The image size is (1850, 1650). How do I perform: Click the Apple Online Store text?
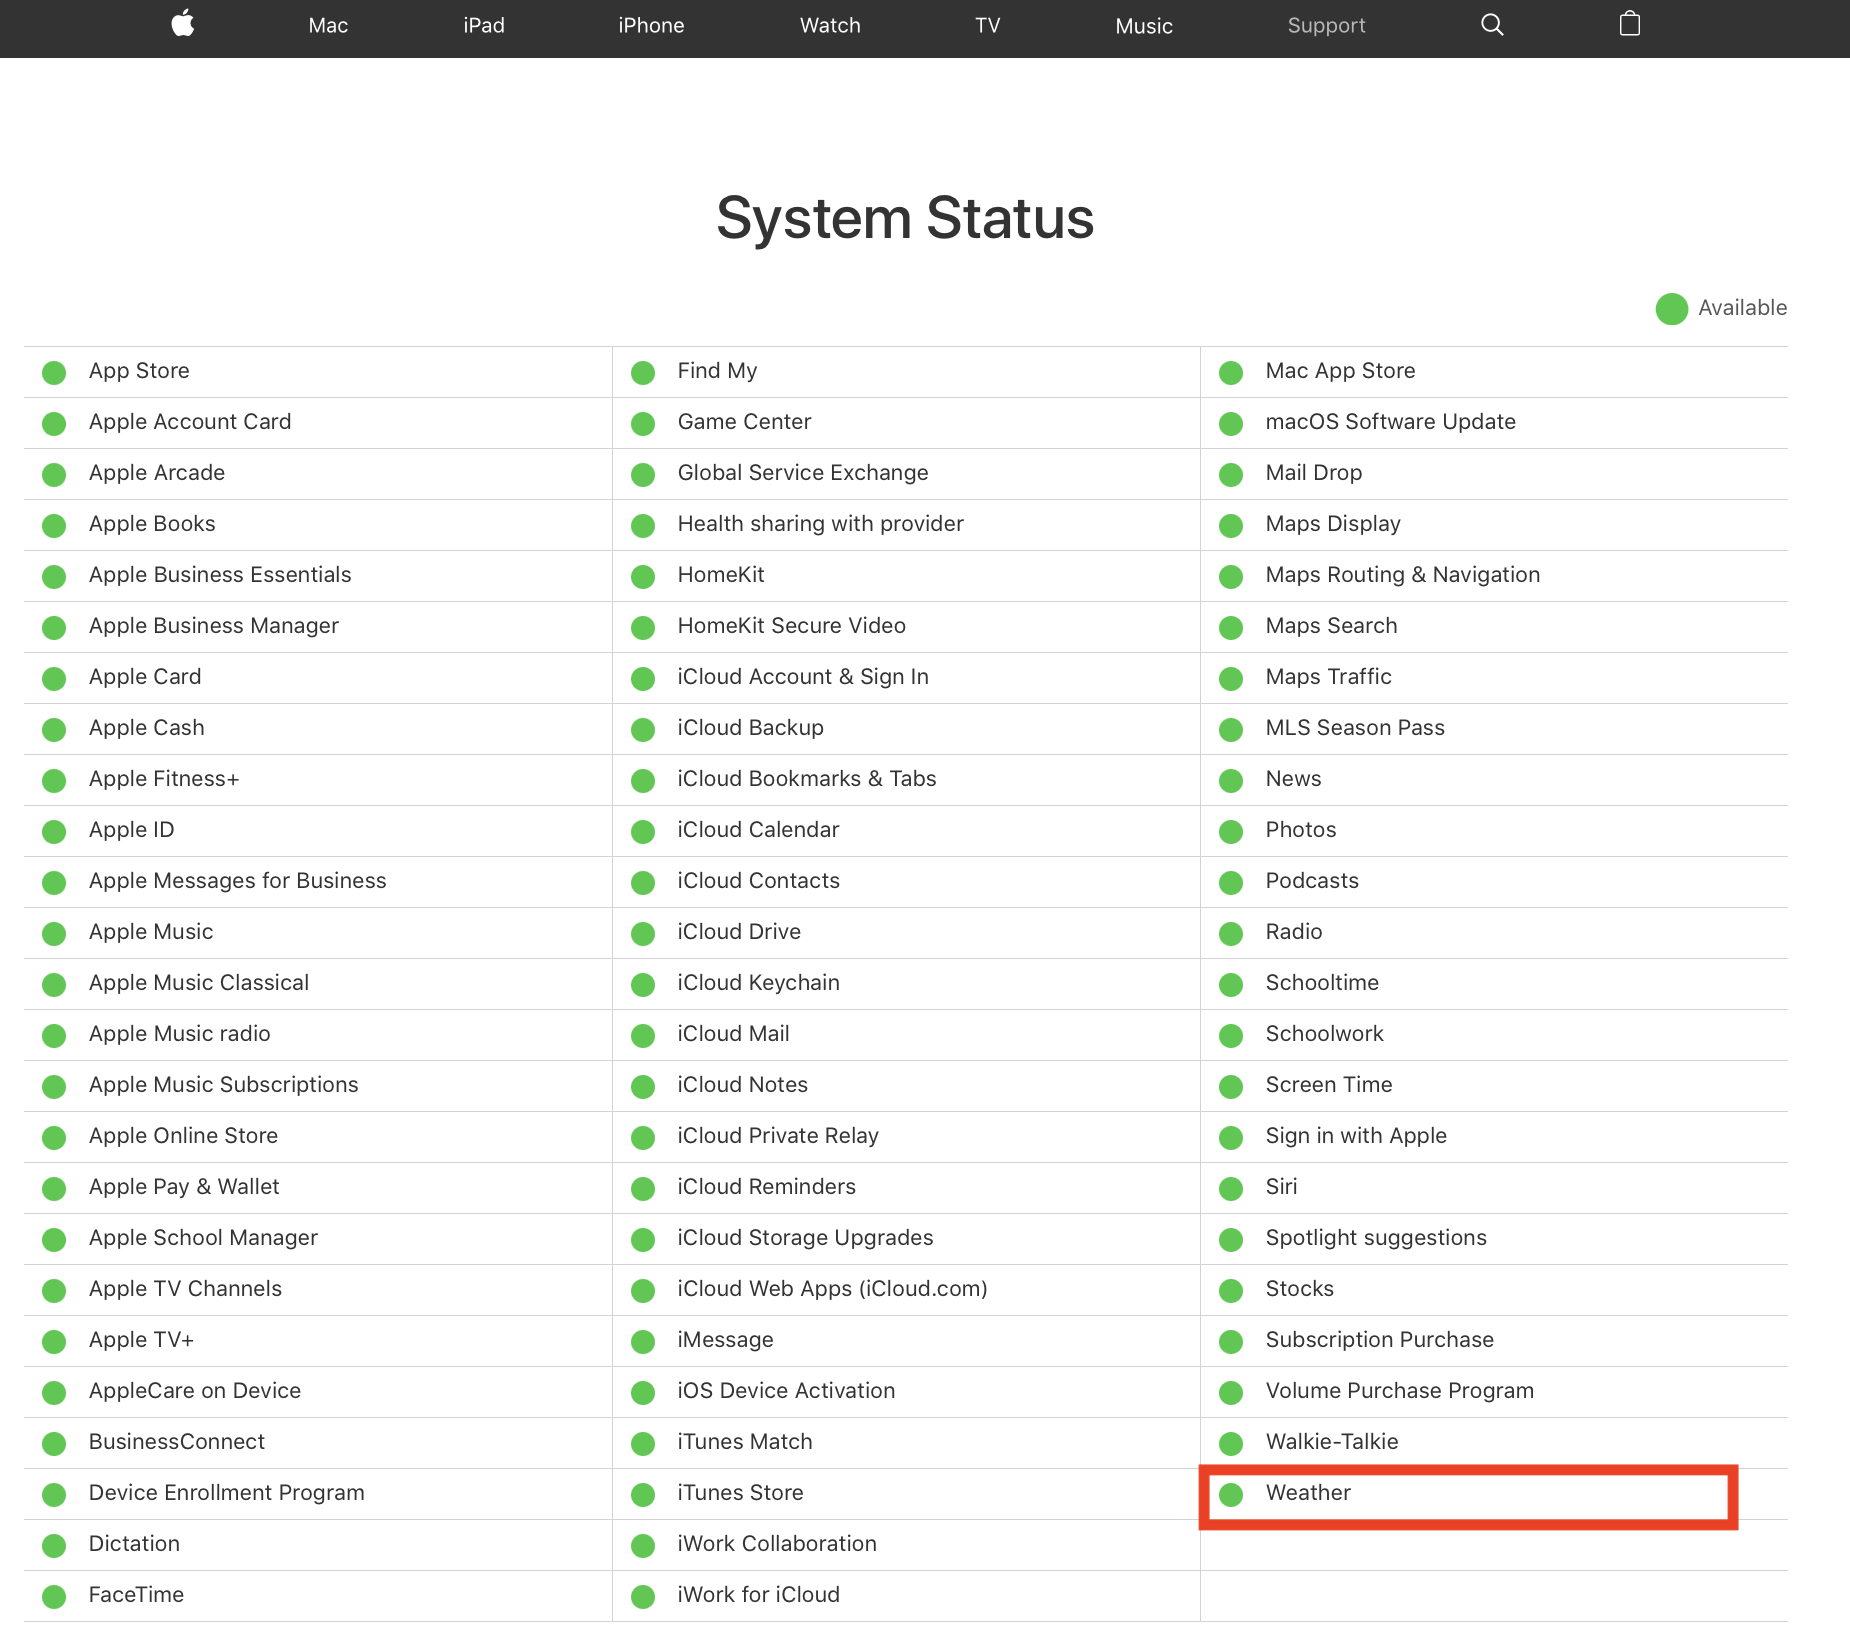point(183,1136)
